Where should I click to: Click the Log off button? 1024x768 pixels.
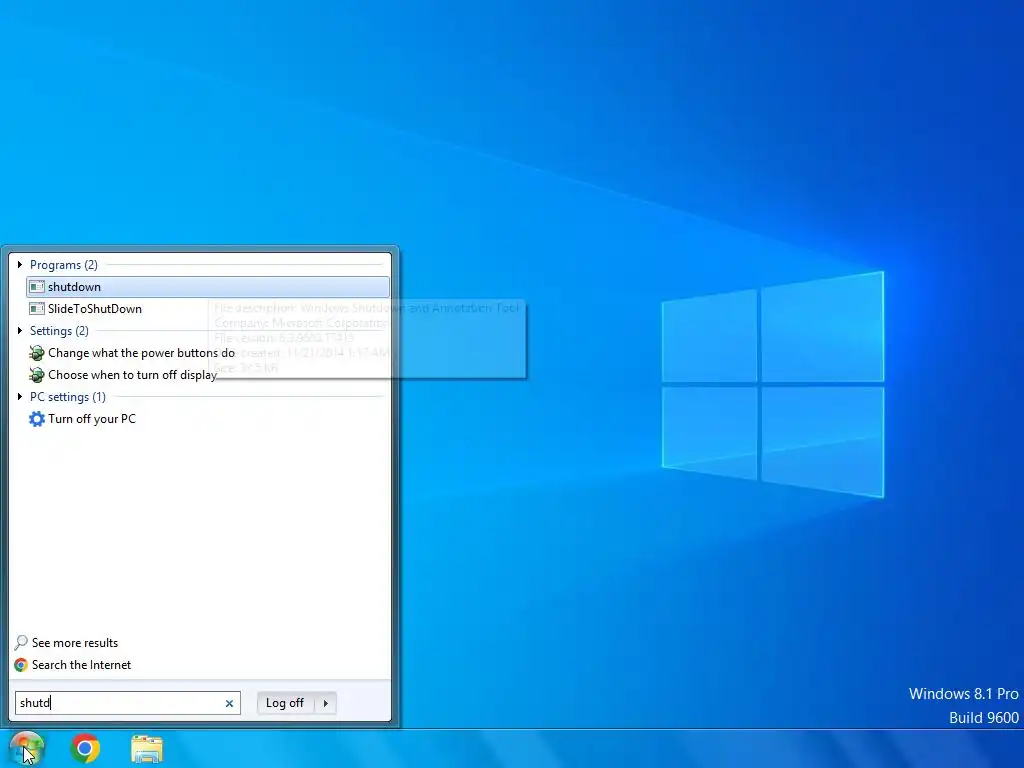pyautogui.click(x=285, y=703)
